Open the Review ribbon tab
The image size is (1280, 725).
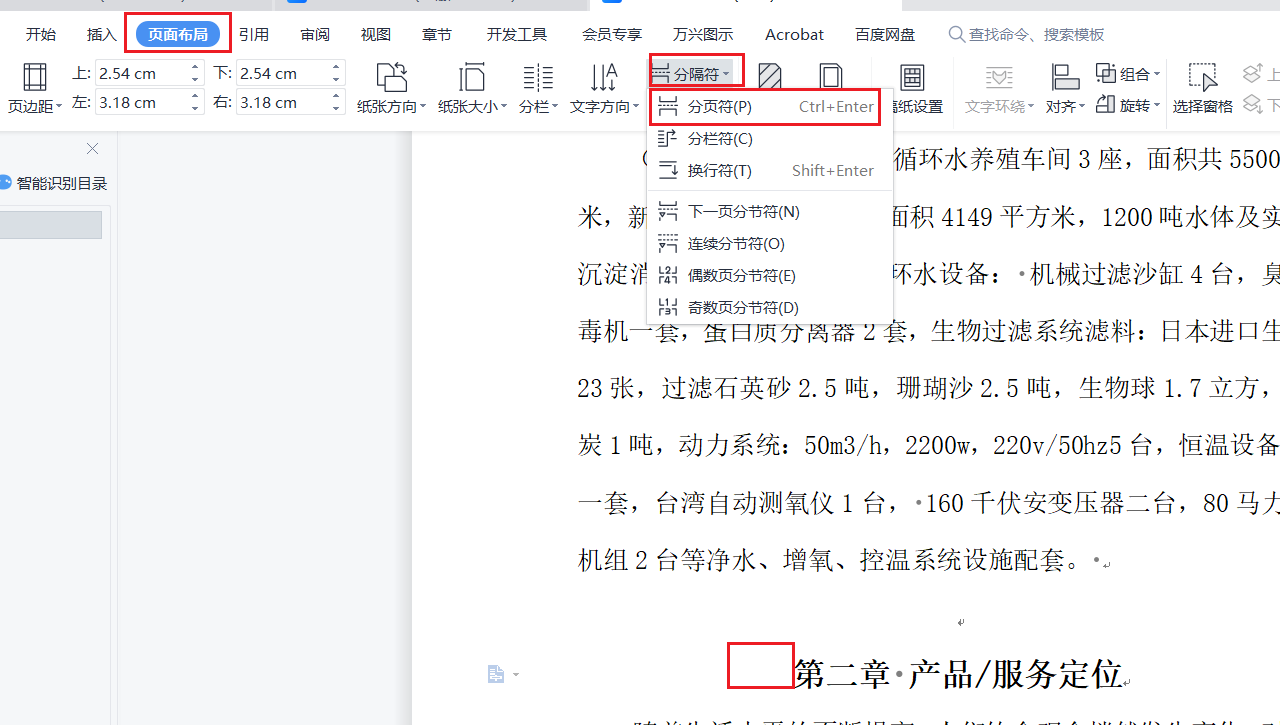coord(315,34)
